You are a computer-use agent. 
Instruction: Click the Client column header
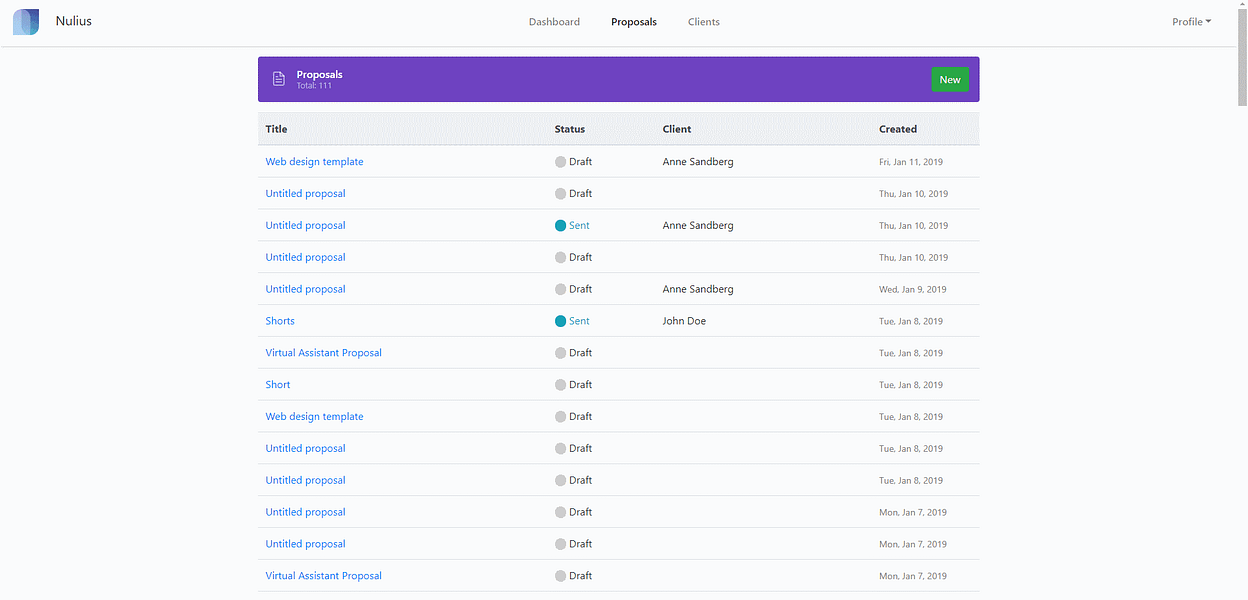677,129
